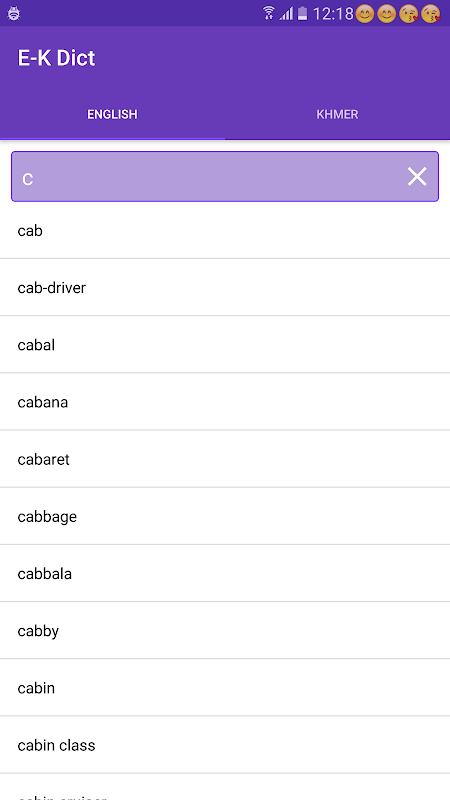Open 'cabin class' entry

[x=225, y=745]
